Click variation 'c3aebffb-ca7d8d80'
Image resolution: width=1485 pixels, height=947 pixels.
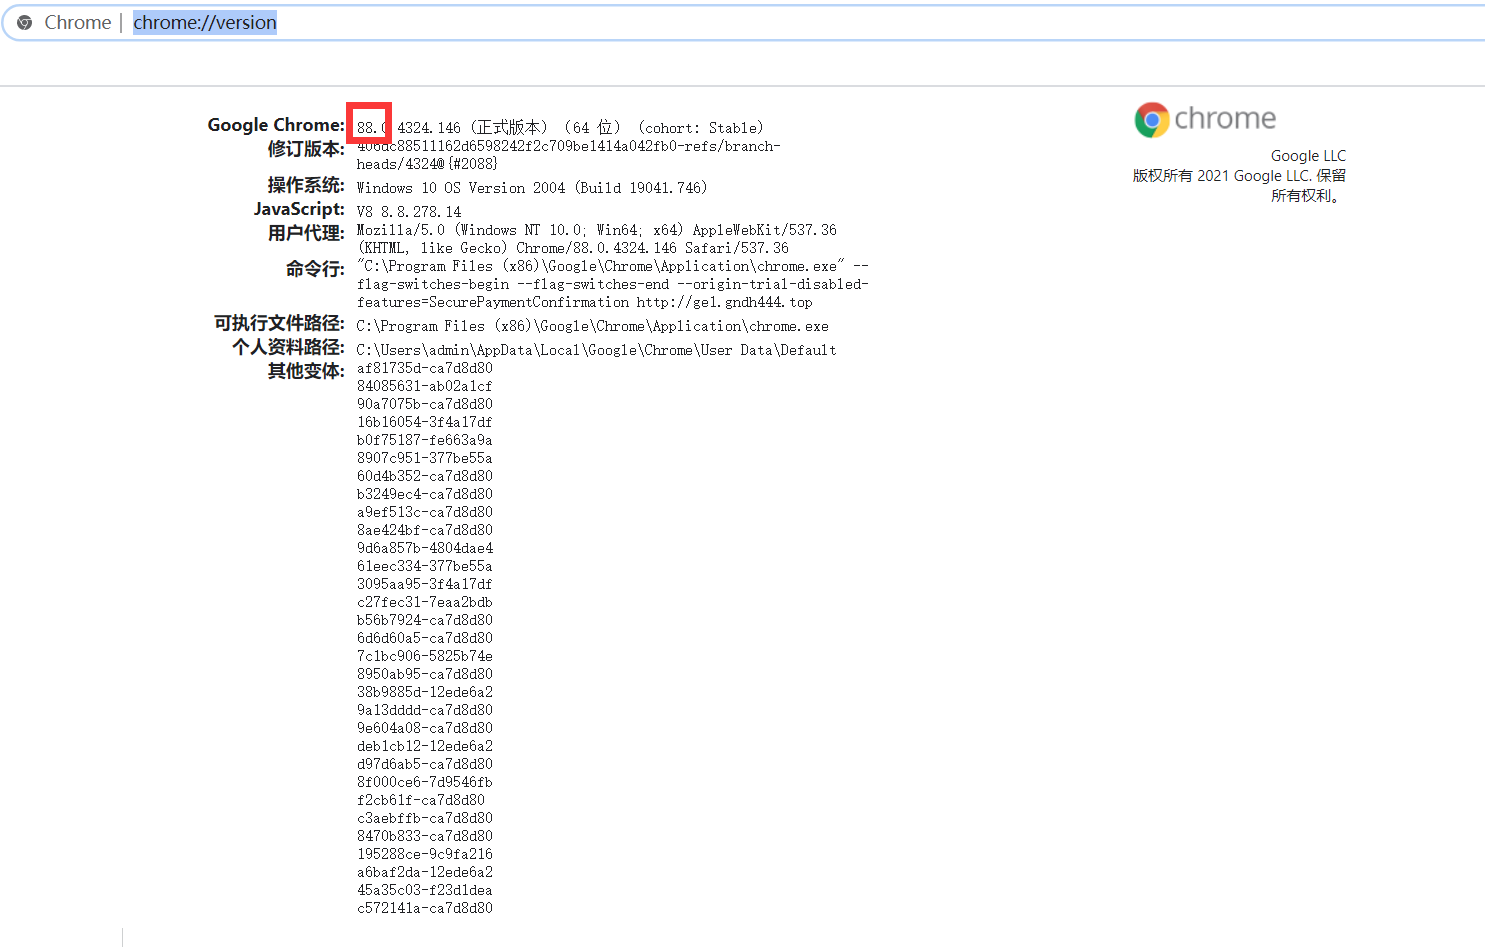[425, 818]
